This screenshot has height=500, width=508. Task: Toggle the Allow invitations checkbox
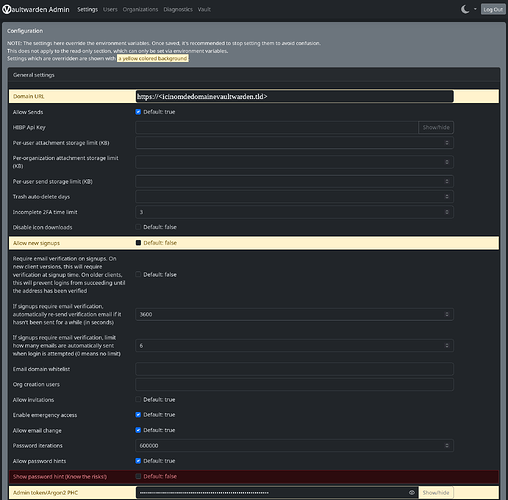[x=138, y=399]
